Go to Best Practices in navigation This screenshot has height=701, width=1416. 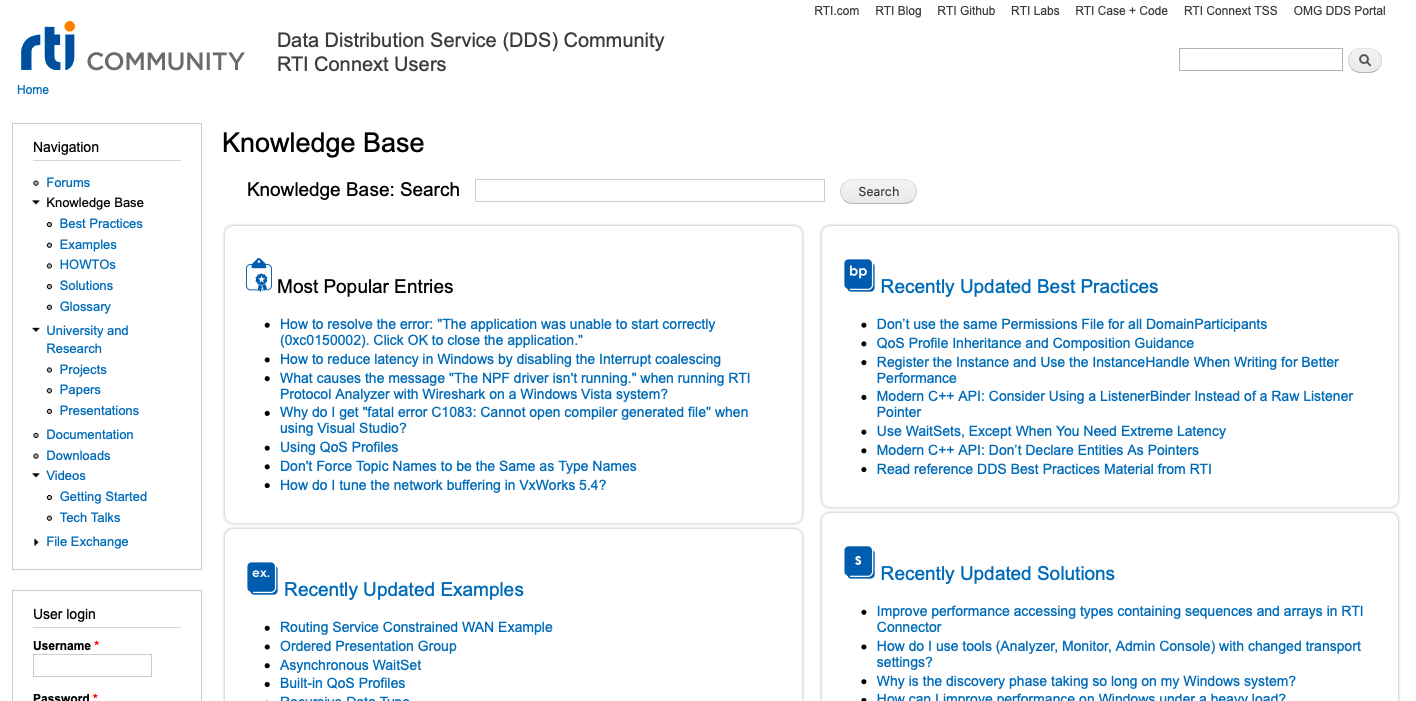click(x=101, y=224)
